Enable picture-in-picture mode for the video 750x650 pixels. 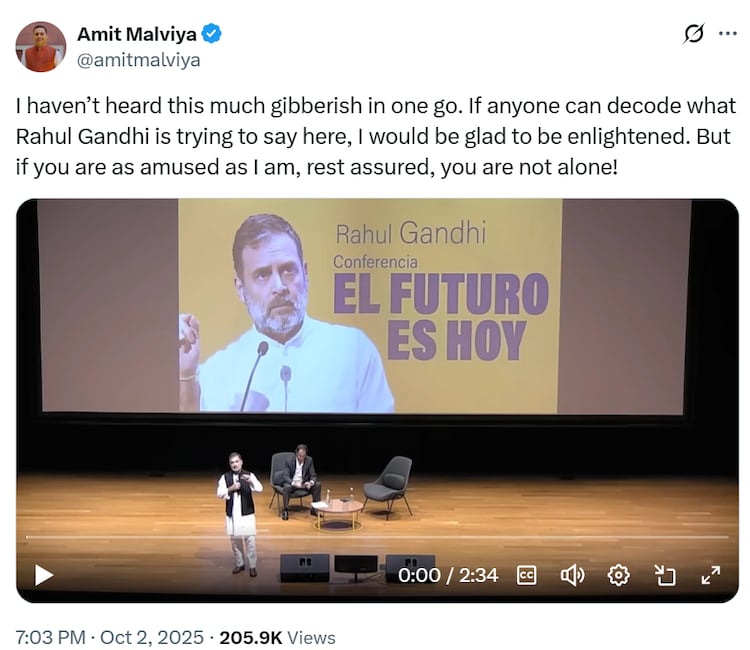[x=665, y=575]
